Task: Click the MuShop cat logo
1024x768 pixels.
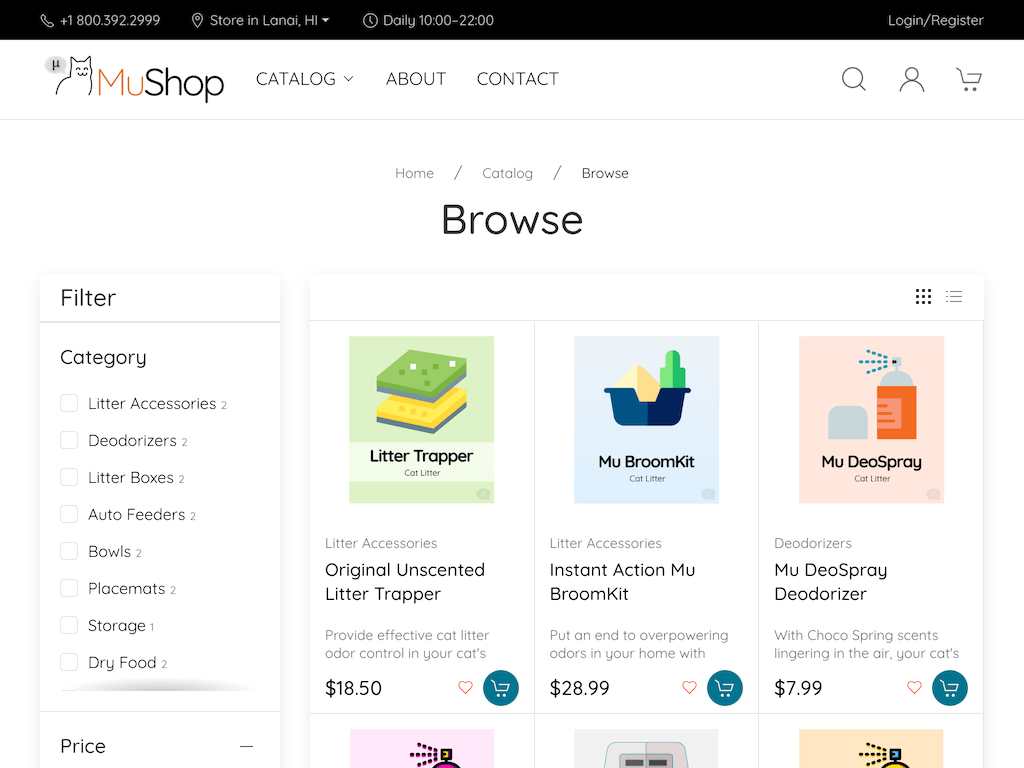Action: pos(135,79)
